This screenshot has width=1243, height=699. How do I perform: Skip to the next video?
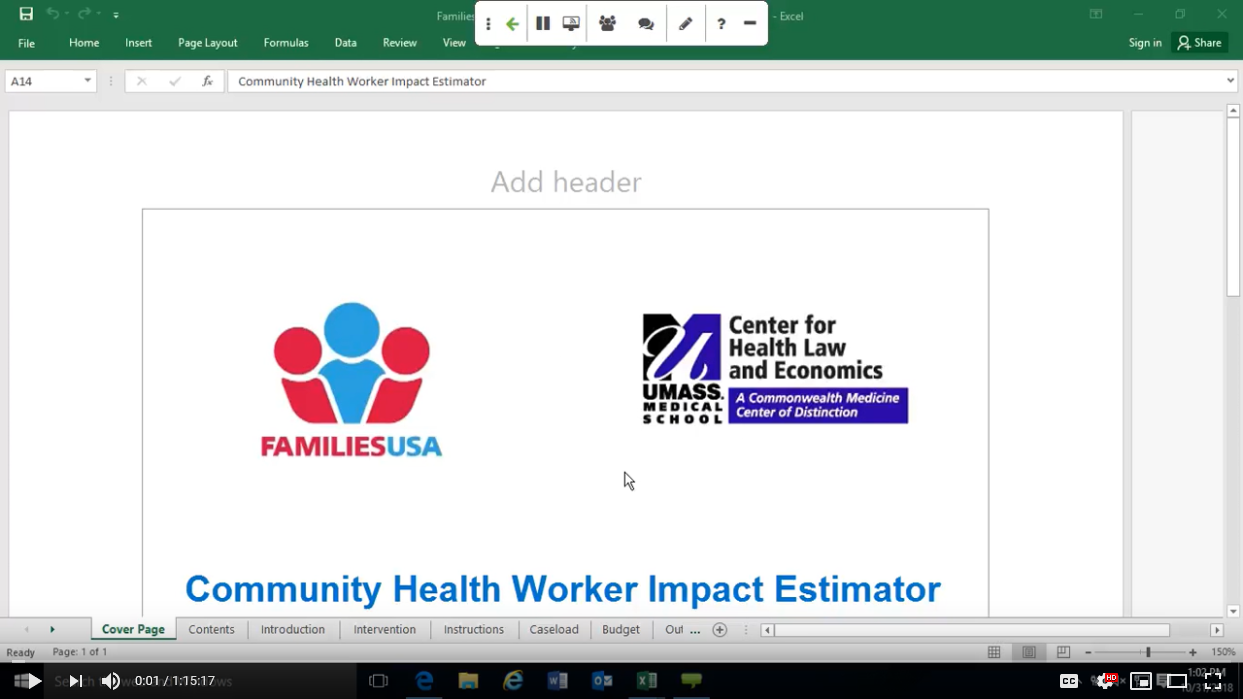(x=76, y=681)
